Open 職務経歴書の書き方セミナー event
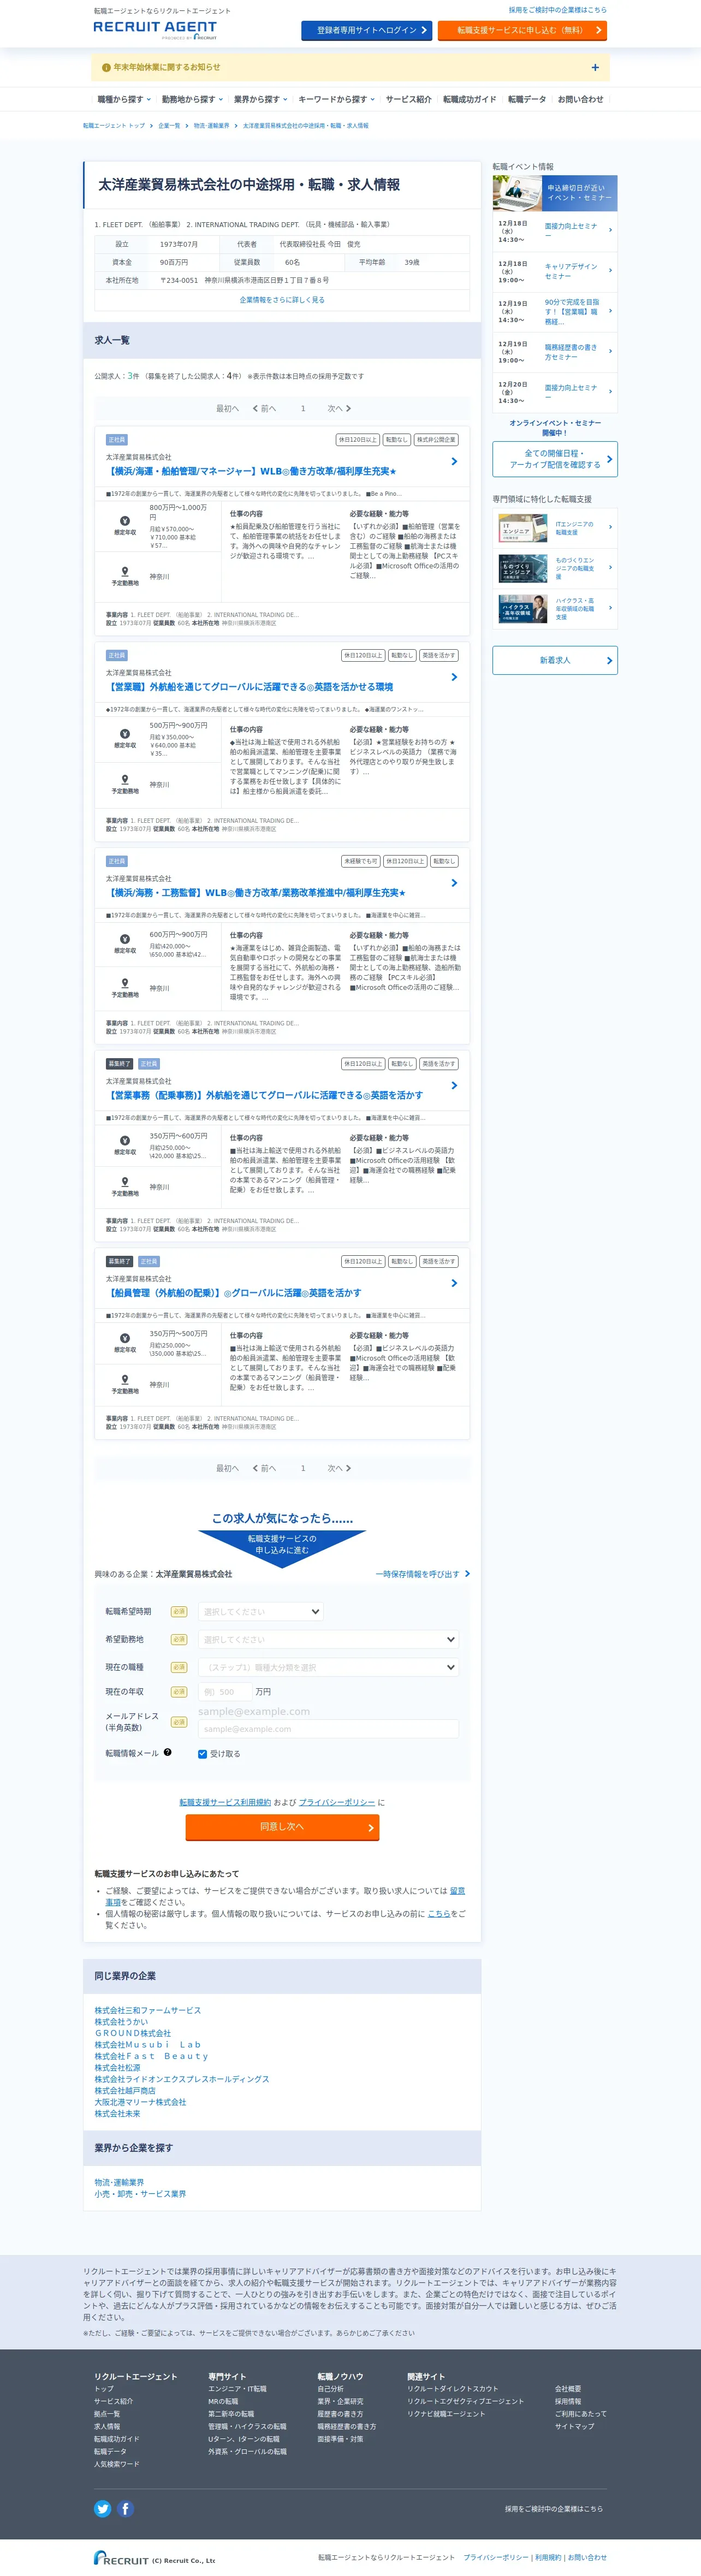The image size is (701, 2576). point(555,352)
